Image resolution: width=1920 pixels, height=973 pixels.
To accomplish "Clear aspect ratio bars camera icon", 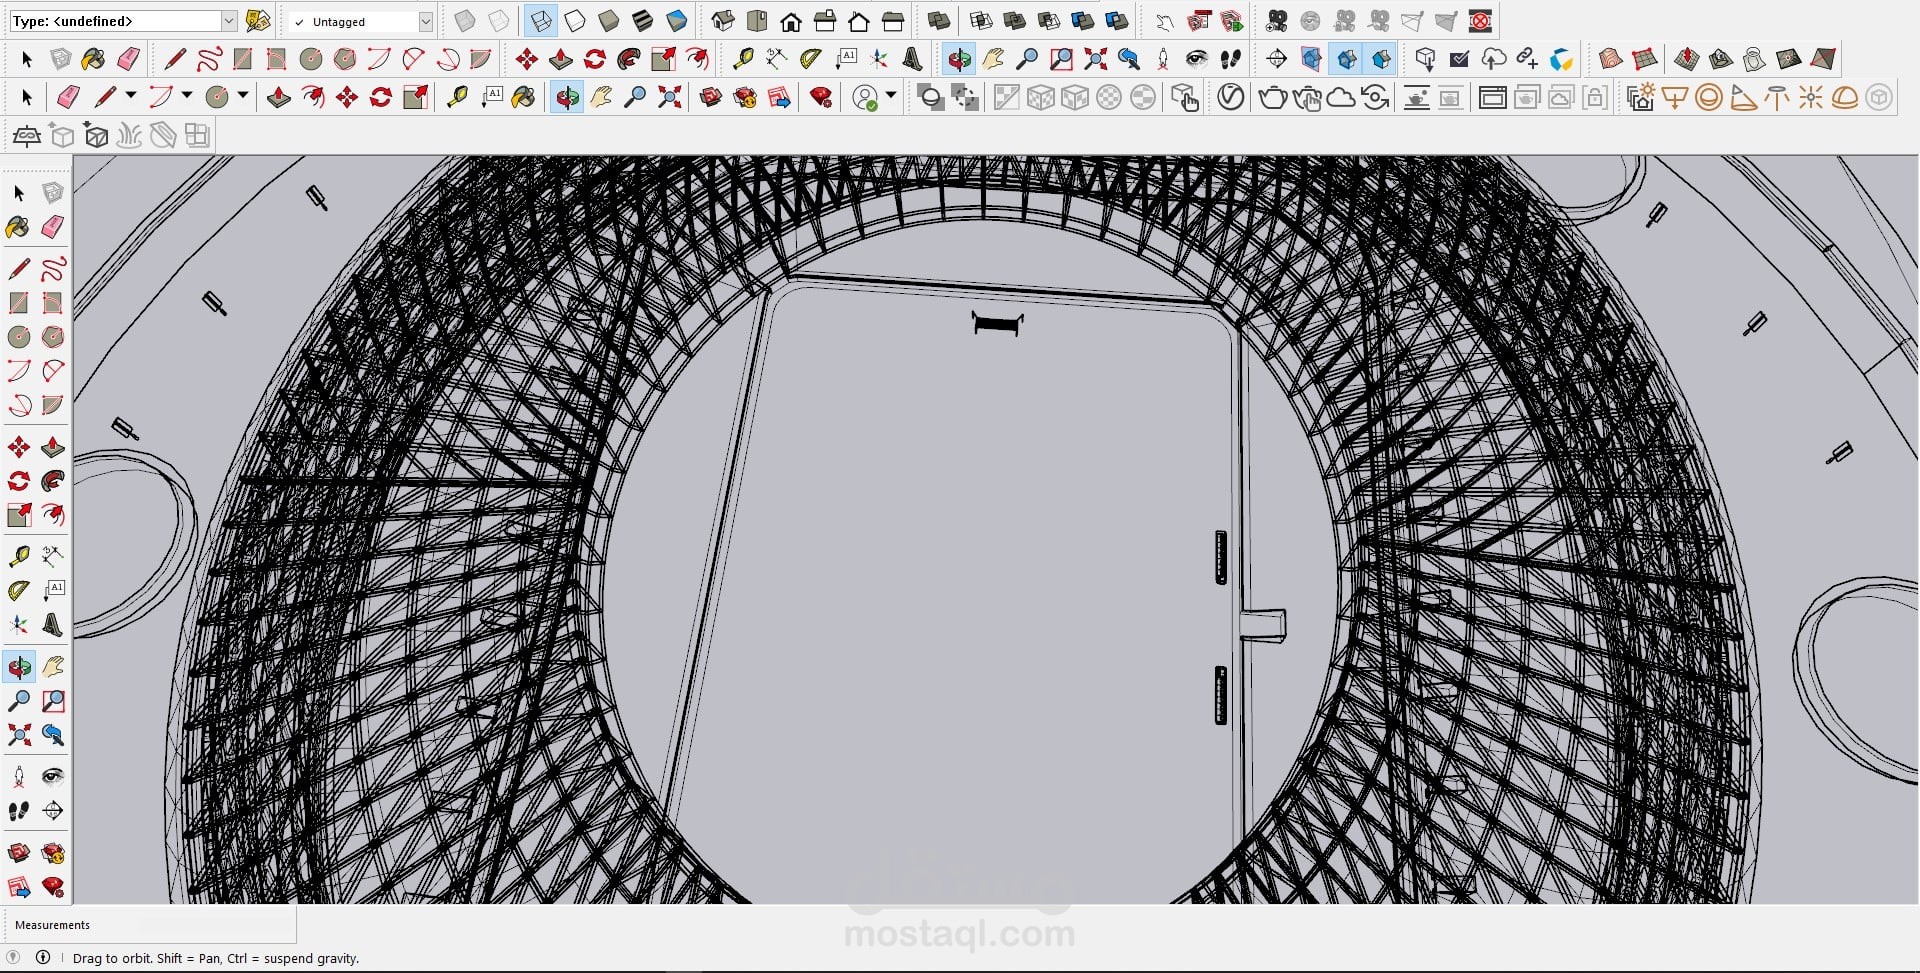I will (1481, 20).
